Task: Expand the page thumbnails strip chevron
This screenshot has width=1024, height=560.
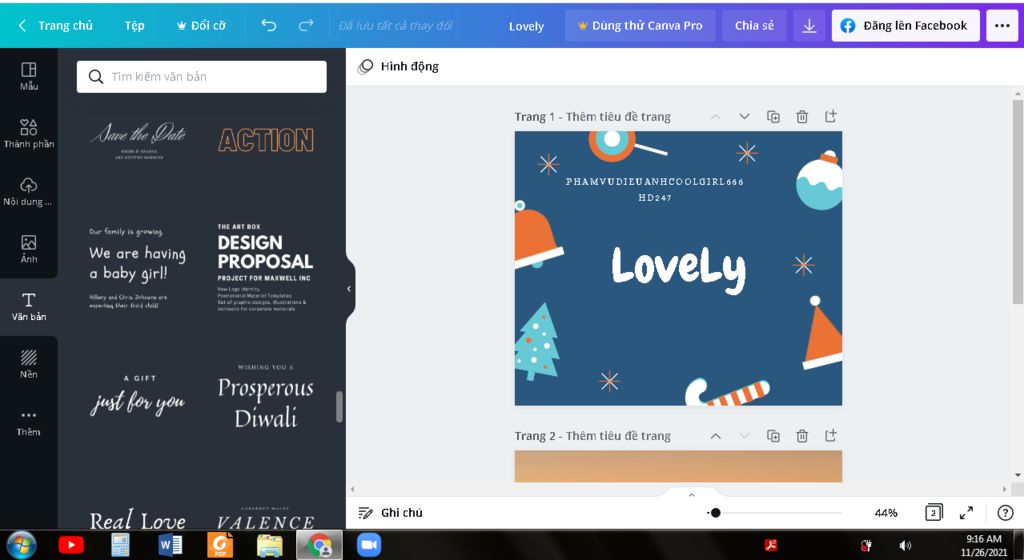Action: (692, 495)
